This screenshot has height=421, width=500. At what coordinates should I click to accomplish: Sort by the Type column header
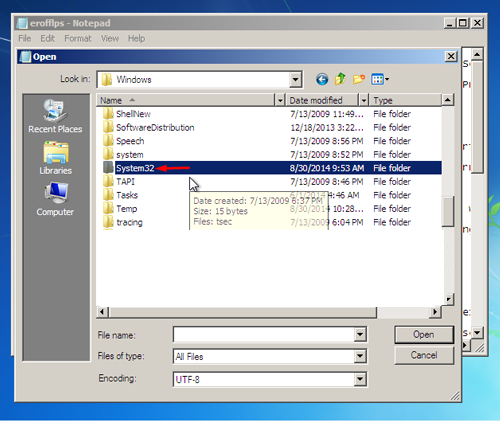405,100
